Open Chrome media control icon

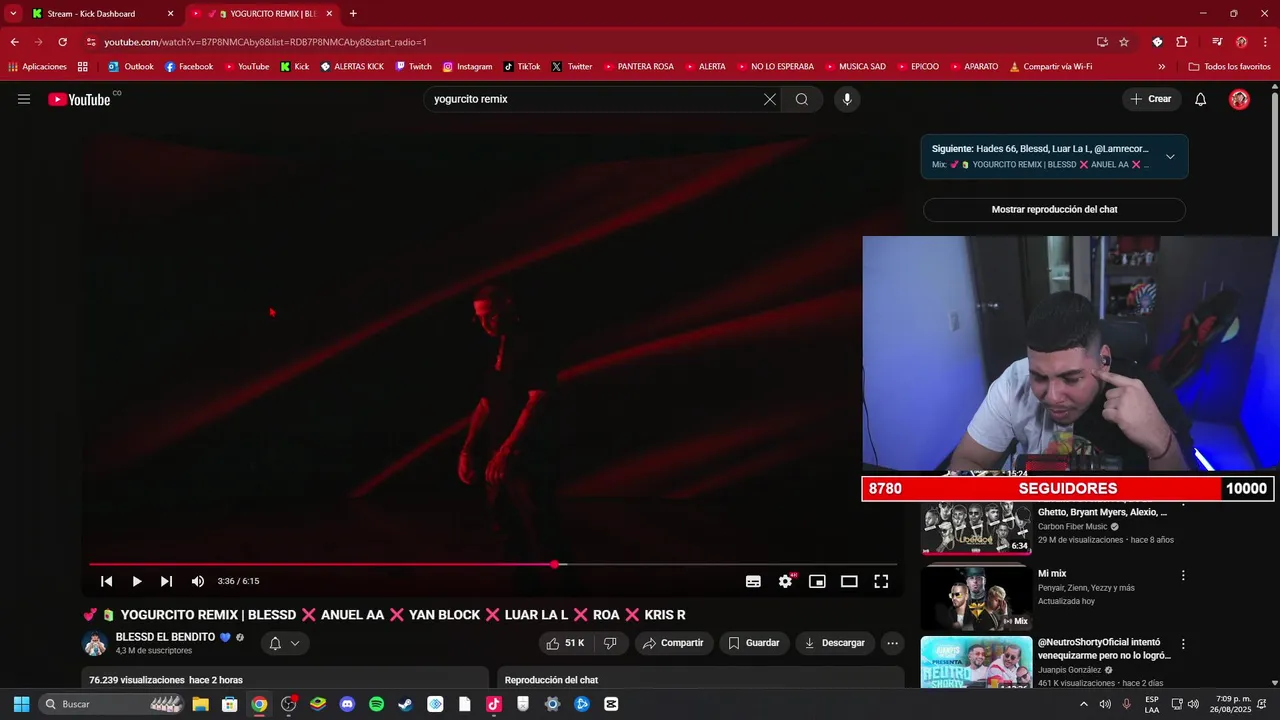1217,42
